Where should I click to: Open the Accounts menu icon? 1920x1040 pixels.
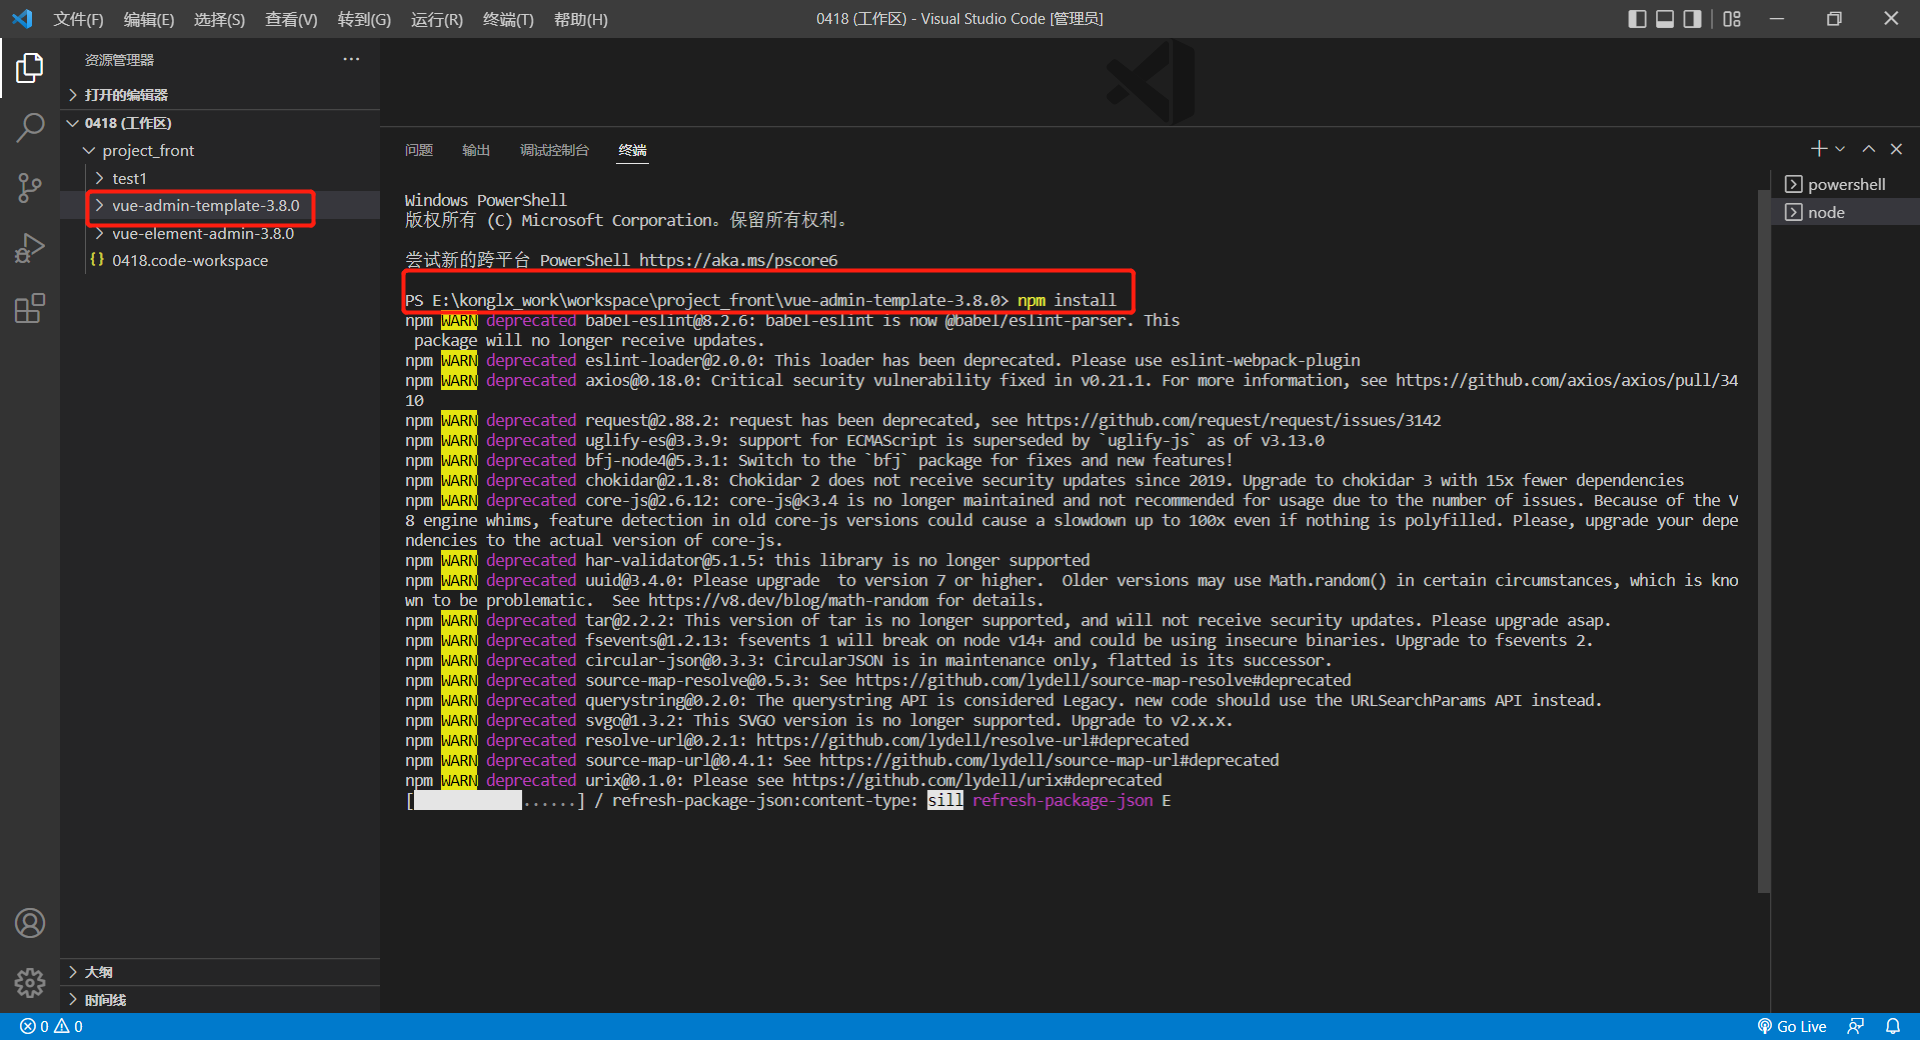[x=30, y=923]
